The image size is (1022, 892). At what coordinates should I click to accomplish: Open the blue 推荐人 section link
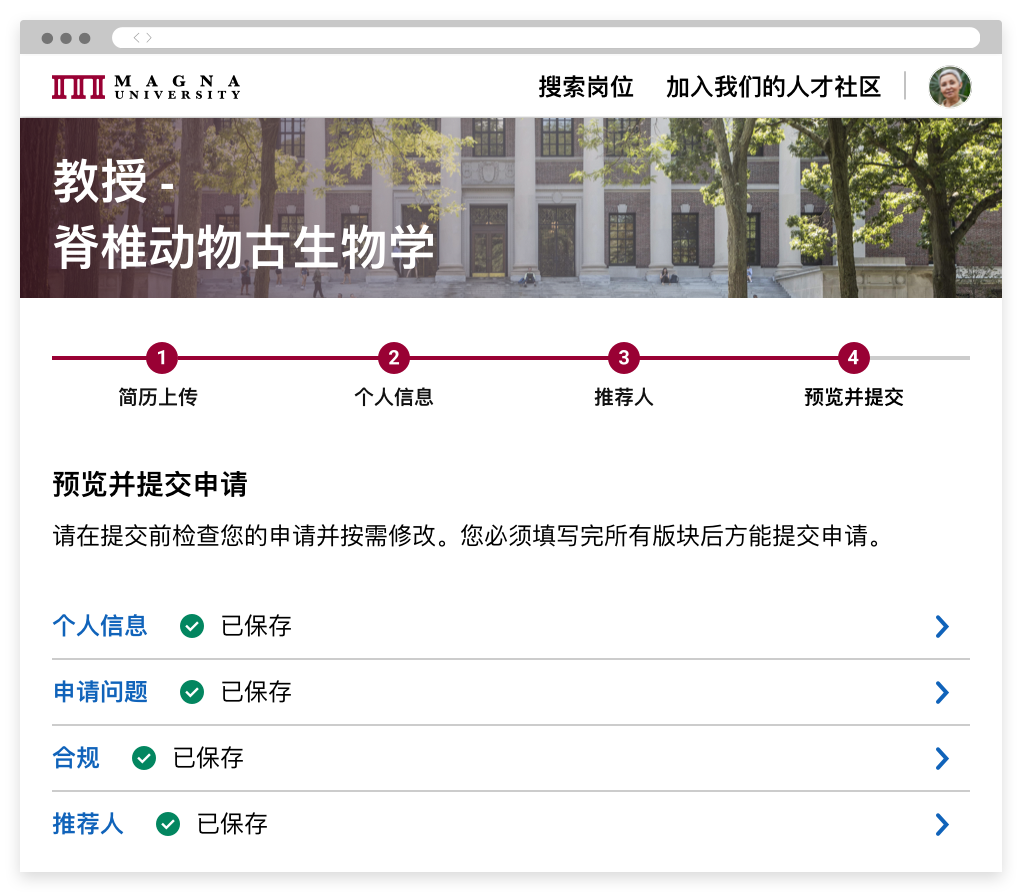pos(88,824)
